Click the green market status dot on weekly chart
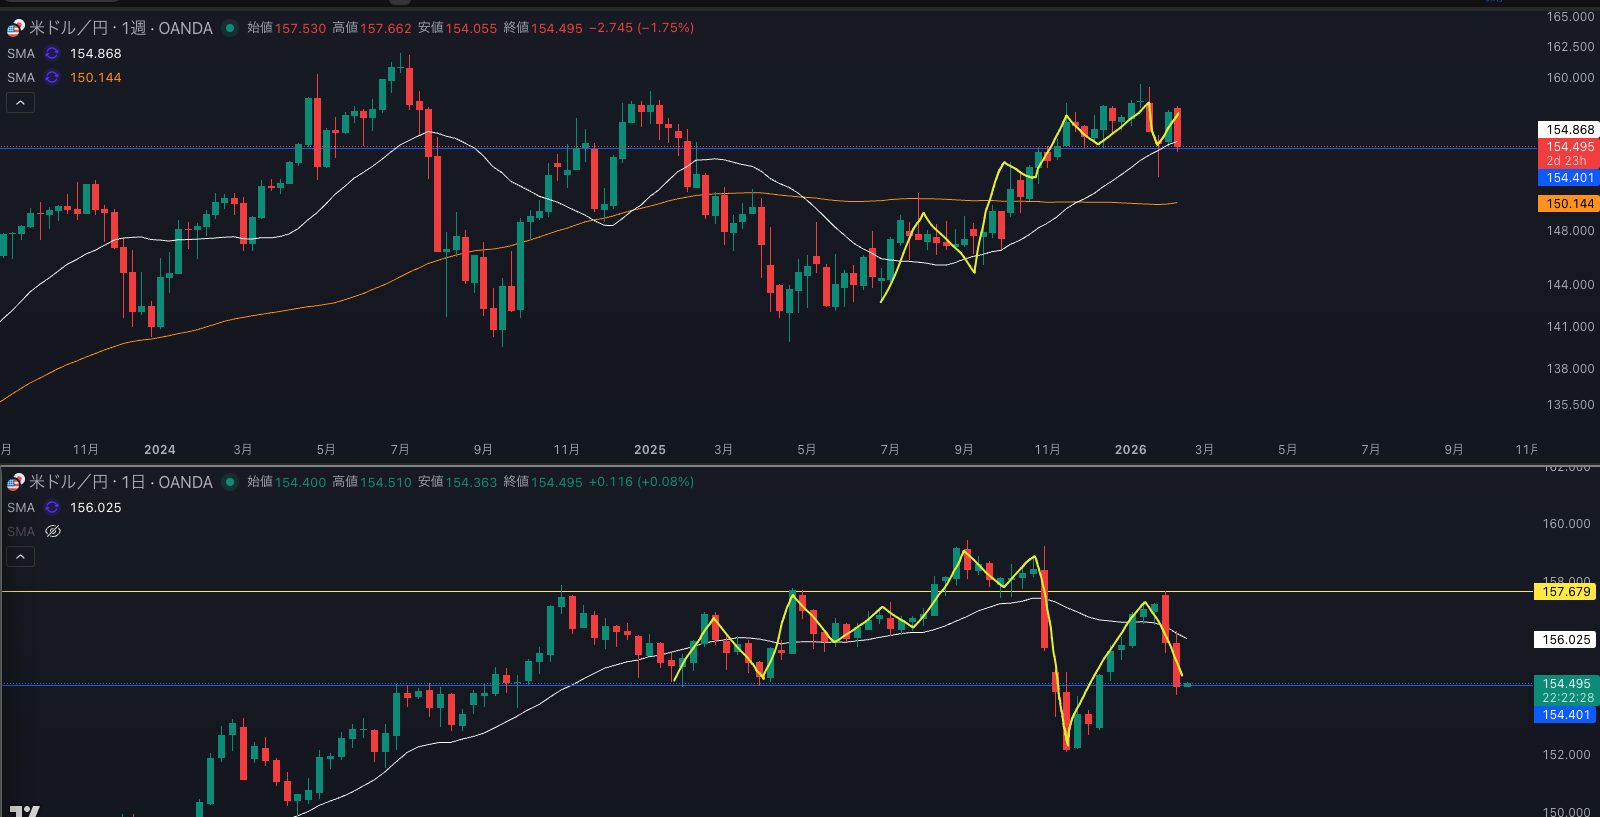Viewport: 1600px width, 817px height. 230,28
